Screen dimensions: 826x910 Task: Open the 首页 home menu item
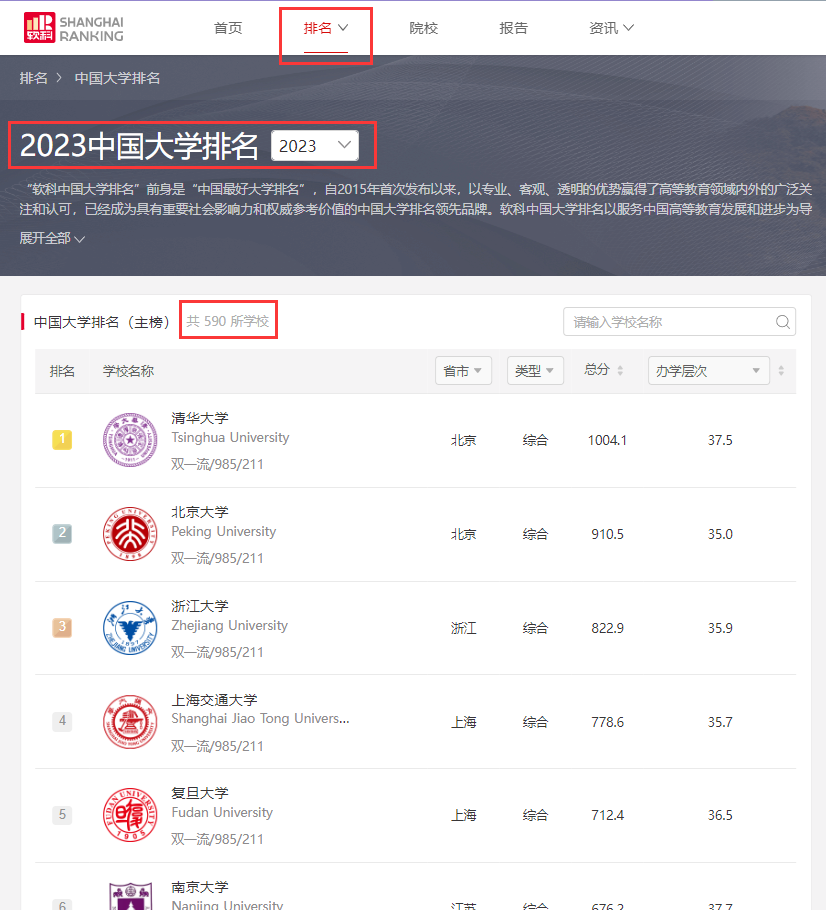pos(228,28)
